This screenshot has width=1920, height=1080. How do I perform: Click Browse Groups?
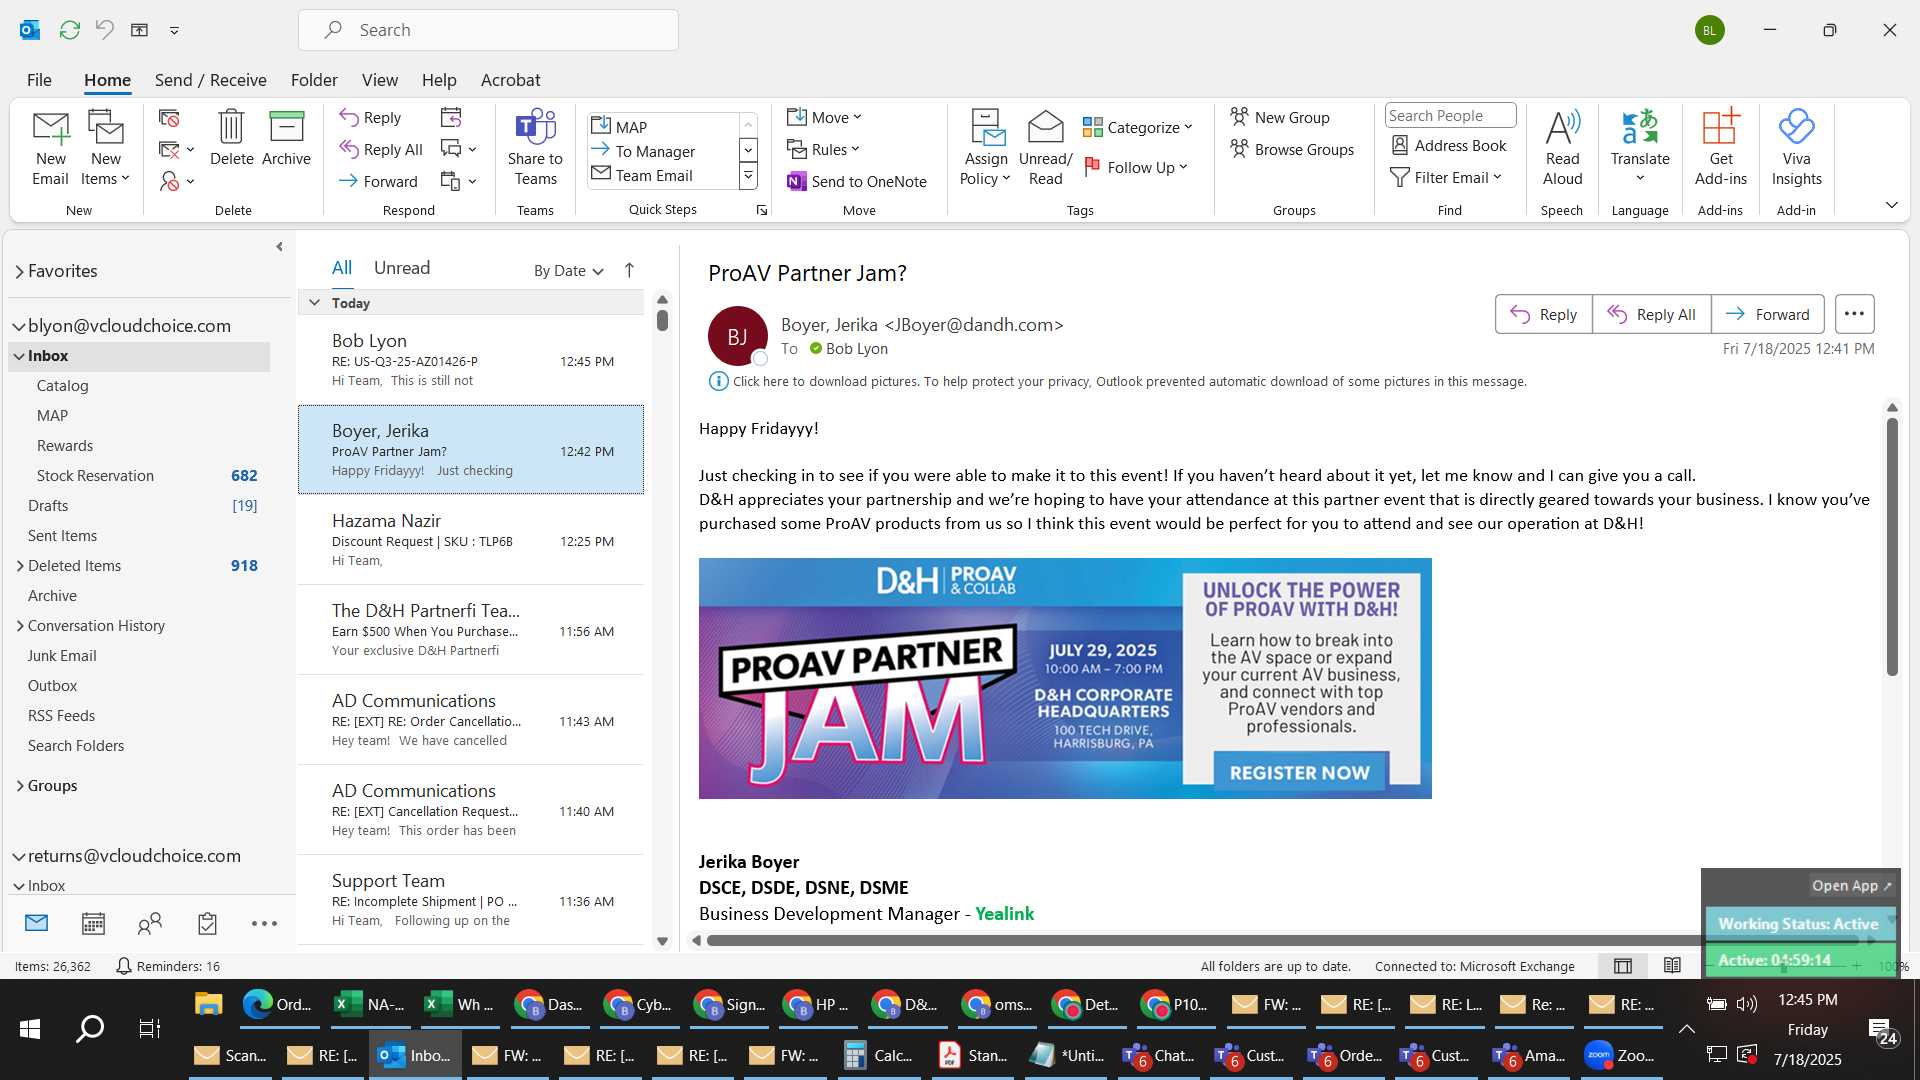pyautogui.click(x=1292, y=149)
